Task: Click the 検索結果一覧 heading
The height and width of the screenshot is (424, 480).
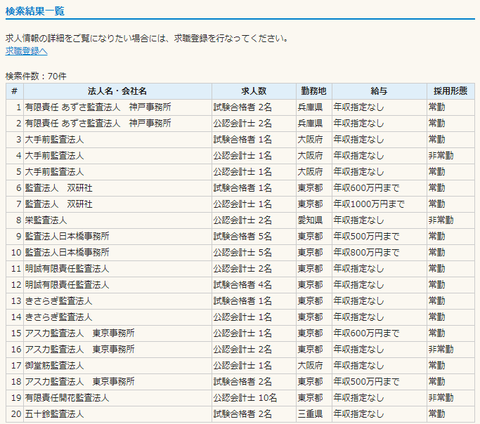Action: click(x=35, y=11)
